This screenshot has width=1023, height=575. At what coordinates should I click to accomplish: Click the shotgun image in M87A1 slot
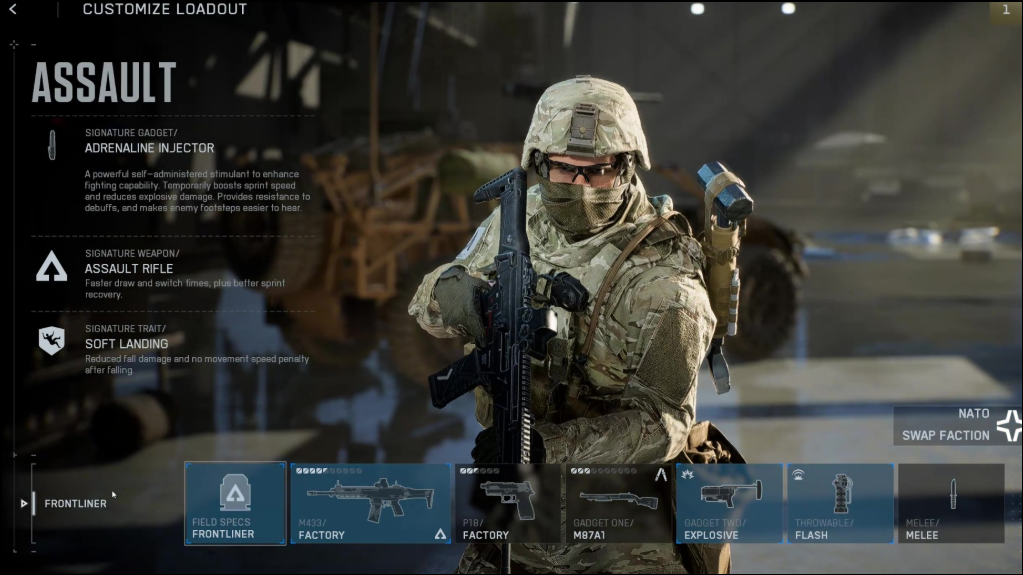(618, 500)
